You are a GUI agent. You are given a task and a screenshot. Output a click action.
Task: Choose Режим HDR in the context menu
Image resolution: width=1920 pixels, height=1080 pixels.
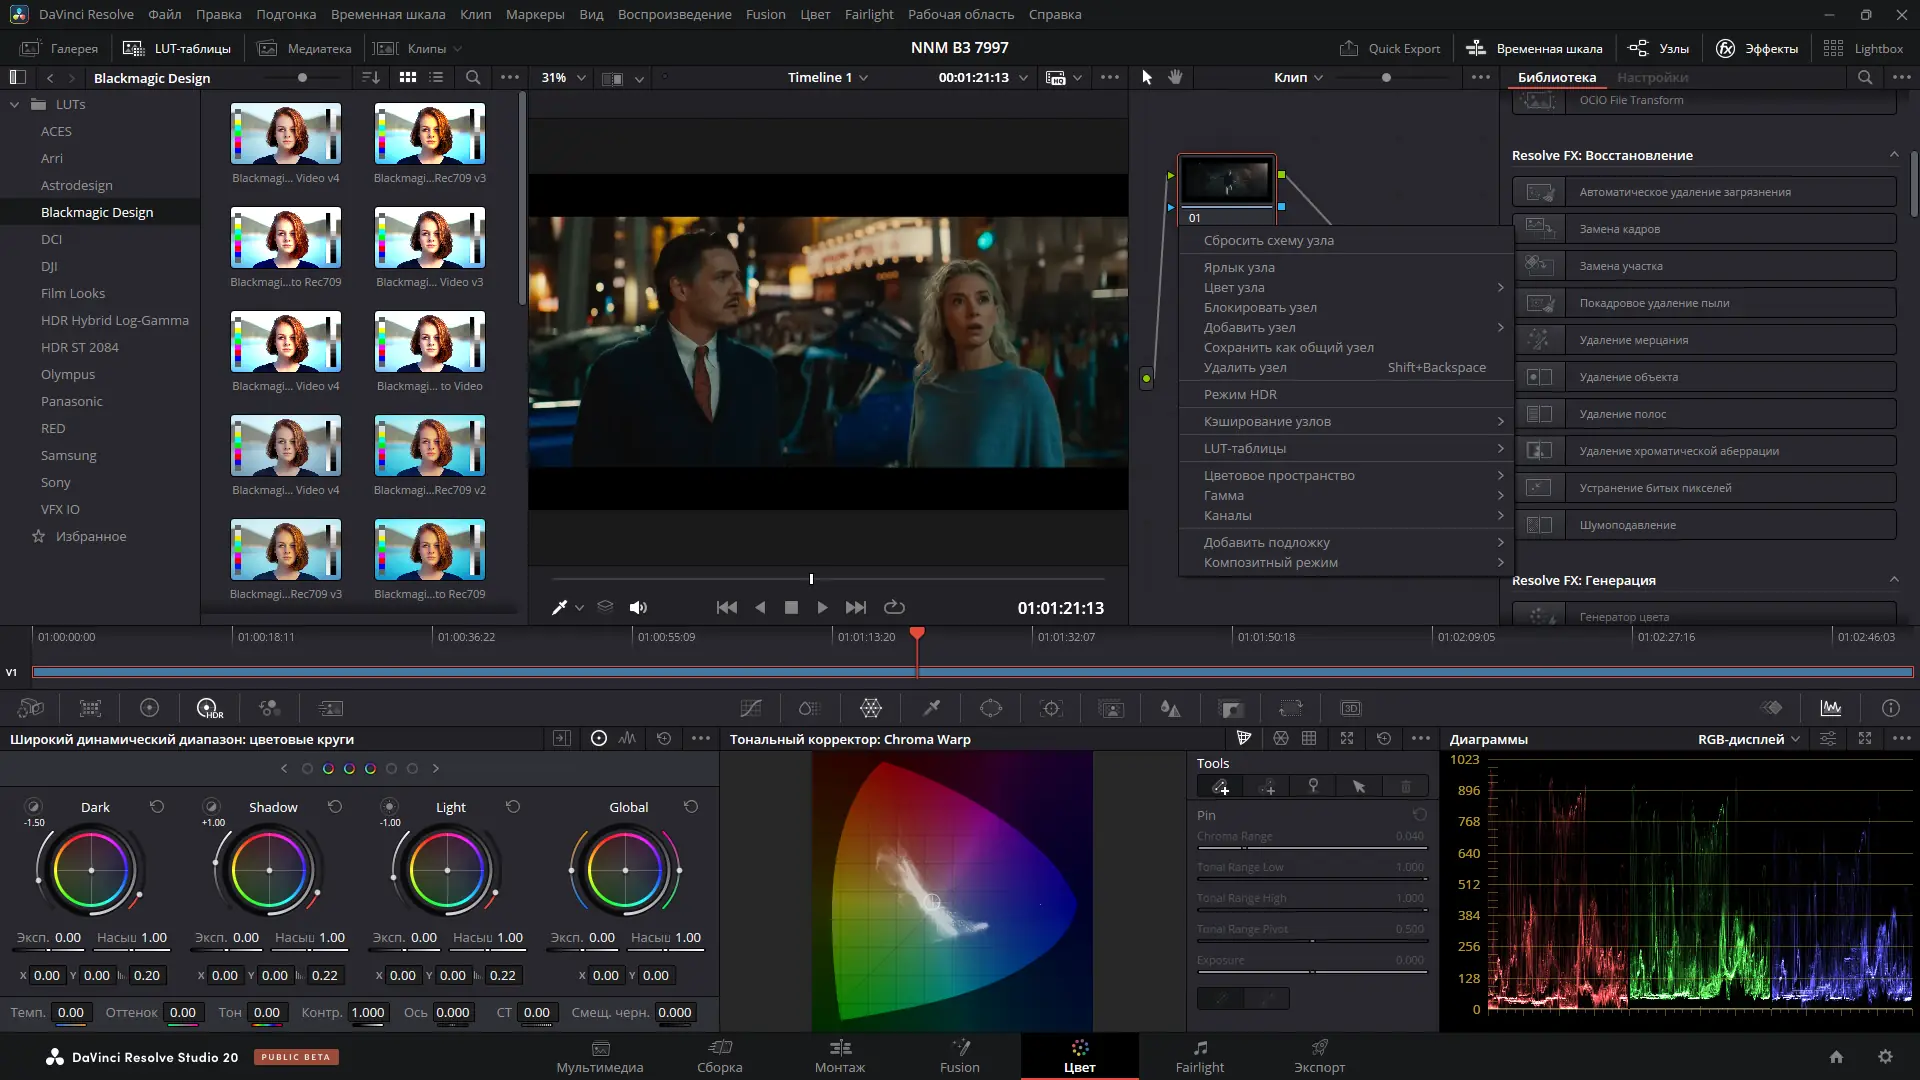[1240, 394]
